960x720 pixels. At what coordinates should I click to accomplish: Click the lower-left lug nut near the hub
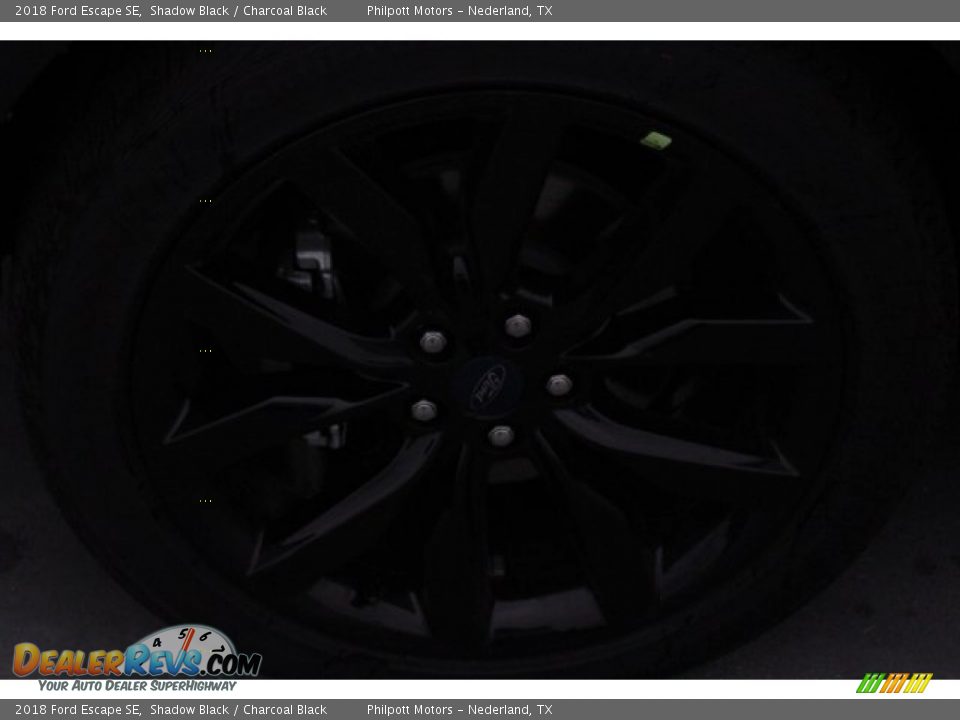[x=424, y=410]
